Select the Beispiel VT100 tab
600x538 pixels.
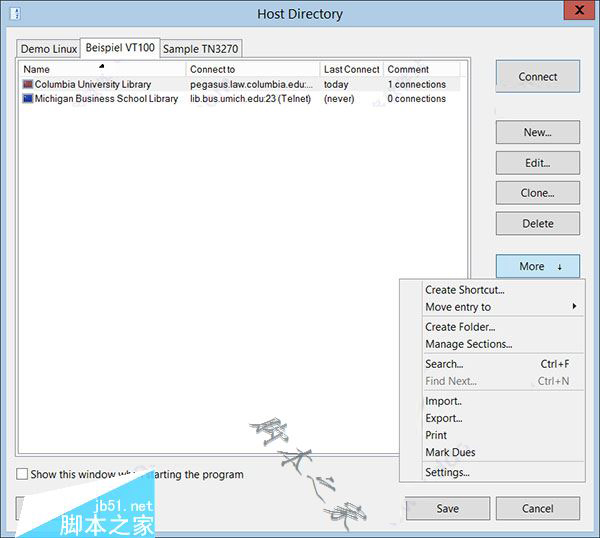[x=120, y=48]
